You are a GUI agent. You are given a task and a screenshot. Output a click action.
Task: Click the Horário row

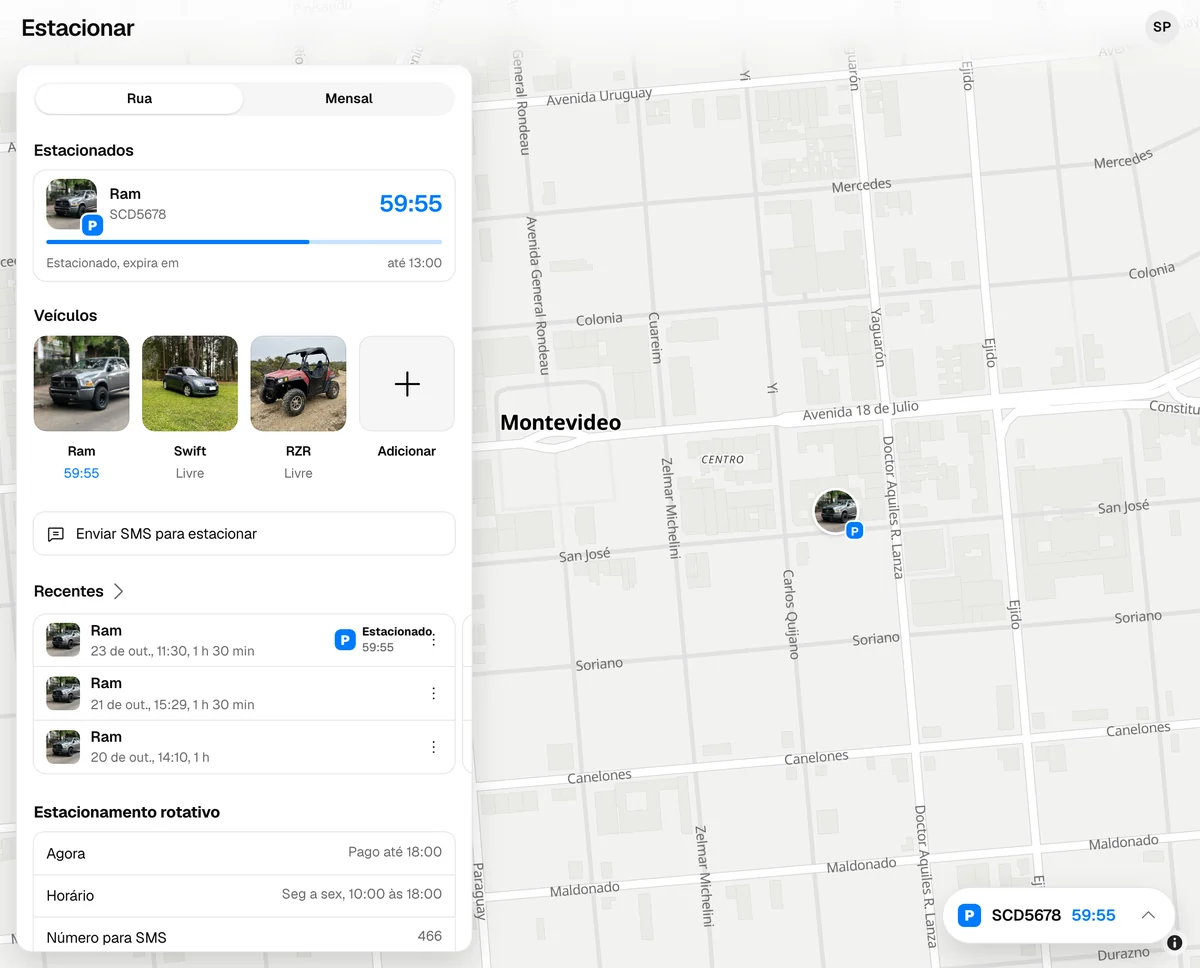tap(244, 895)
